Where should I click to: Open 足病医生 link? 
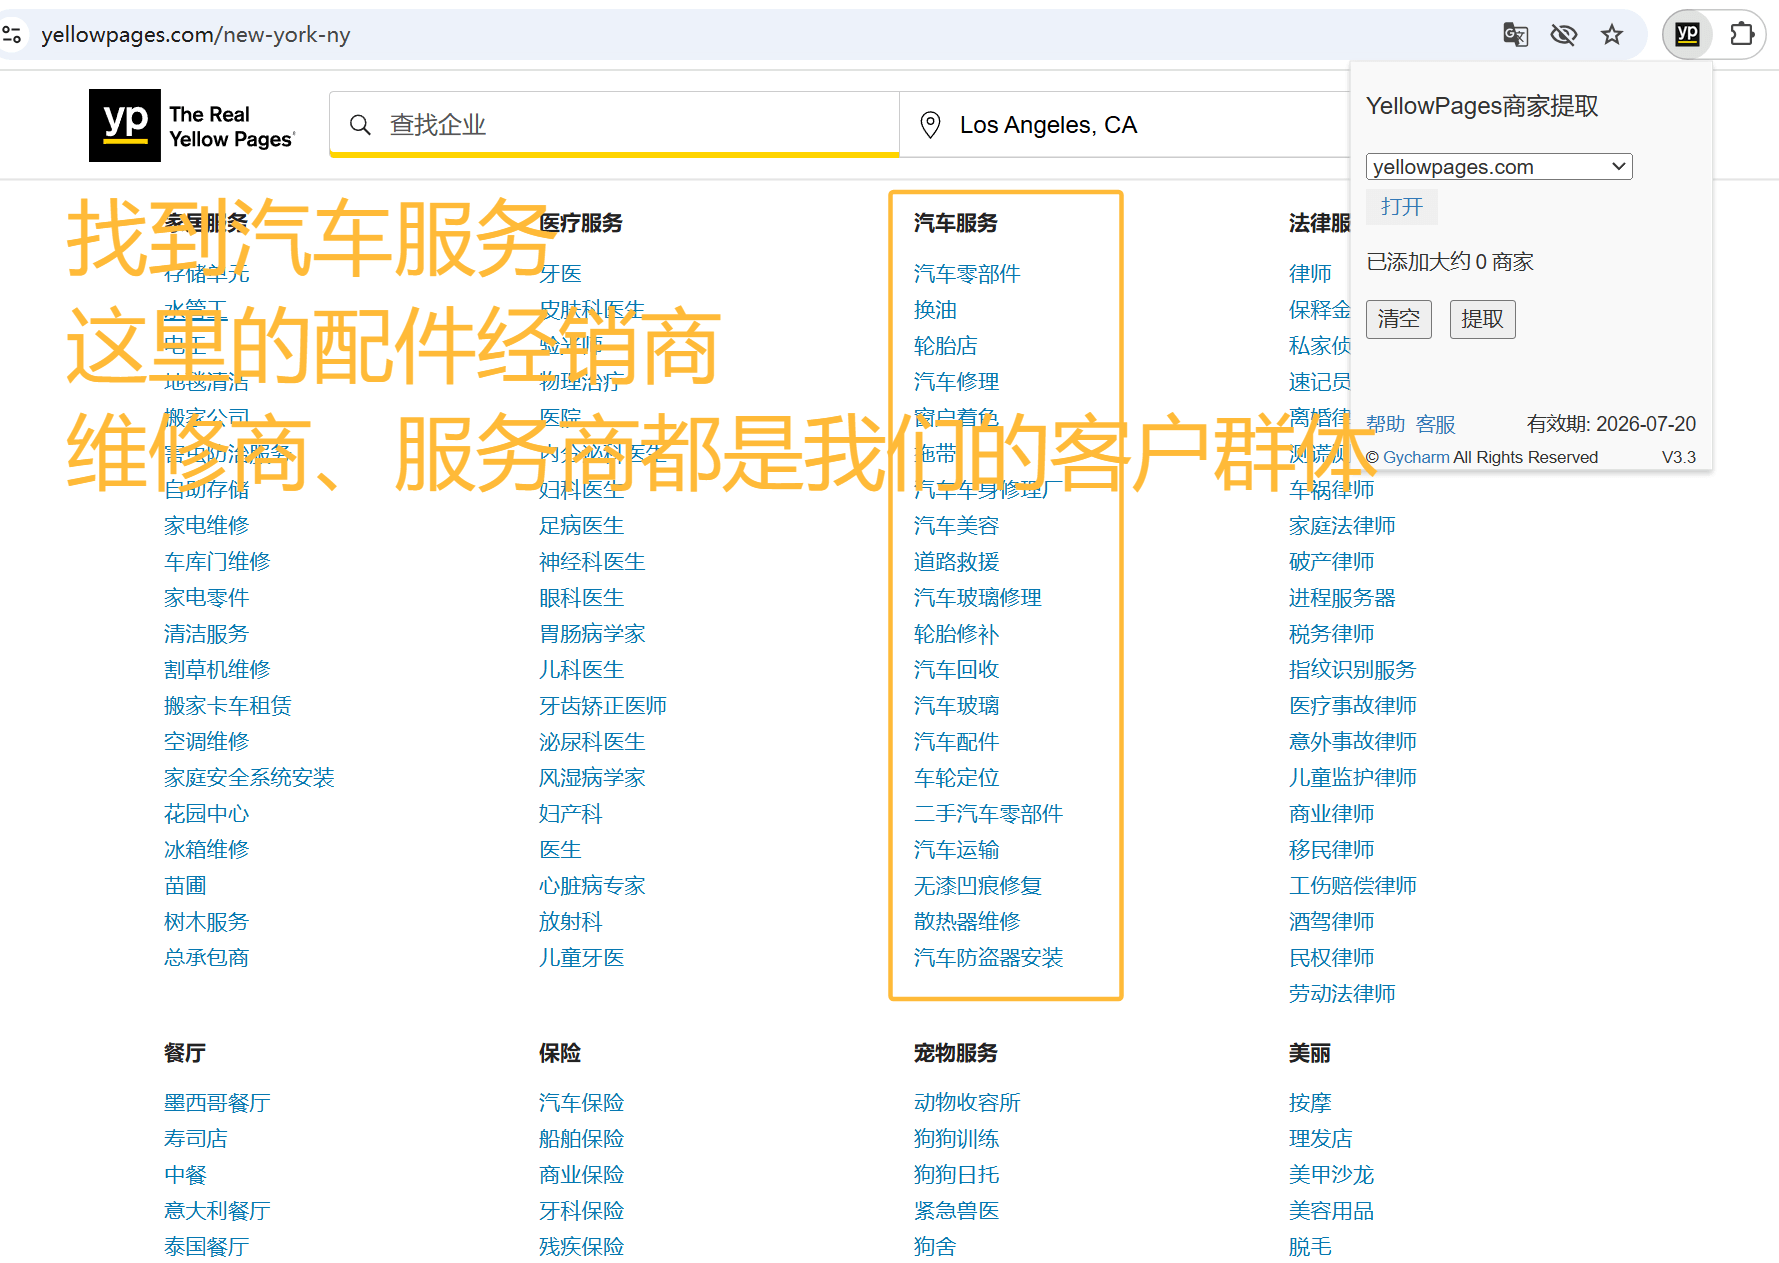582,526
